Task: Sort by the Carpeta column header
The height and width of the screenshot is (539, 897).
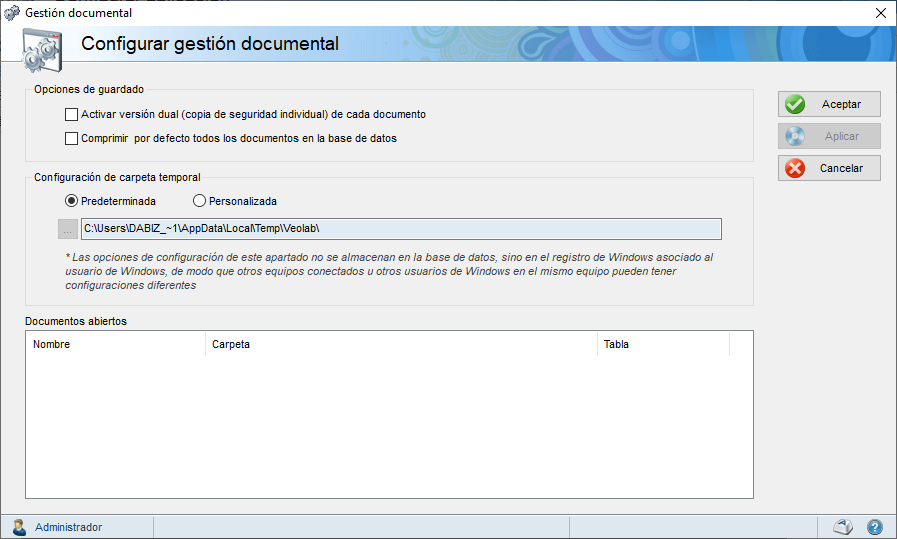Action: click(401, 344)
